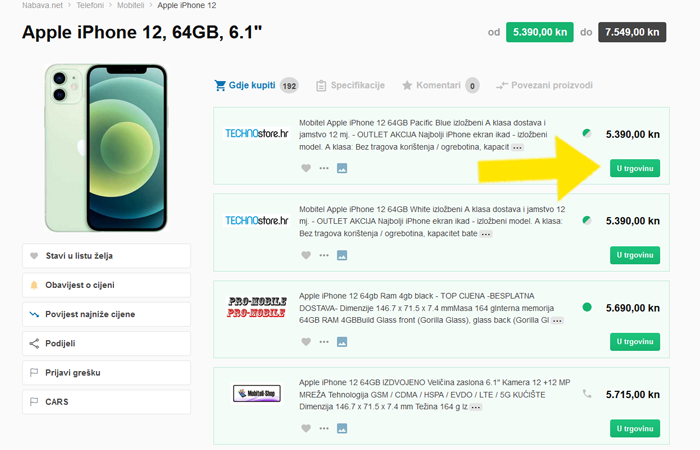Click heart icon on Mobiteli-Shop offer
700x450 pixels.
coord(306,429)
